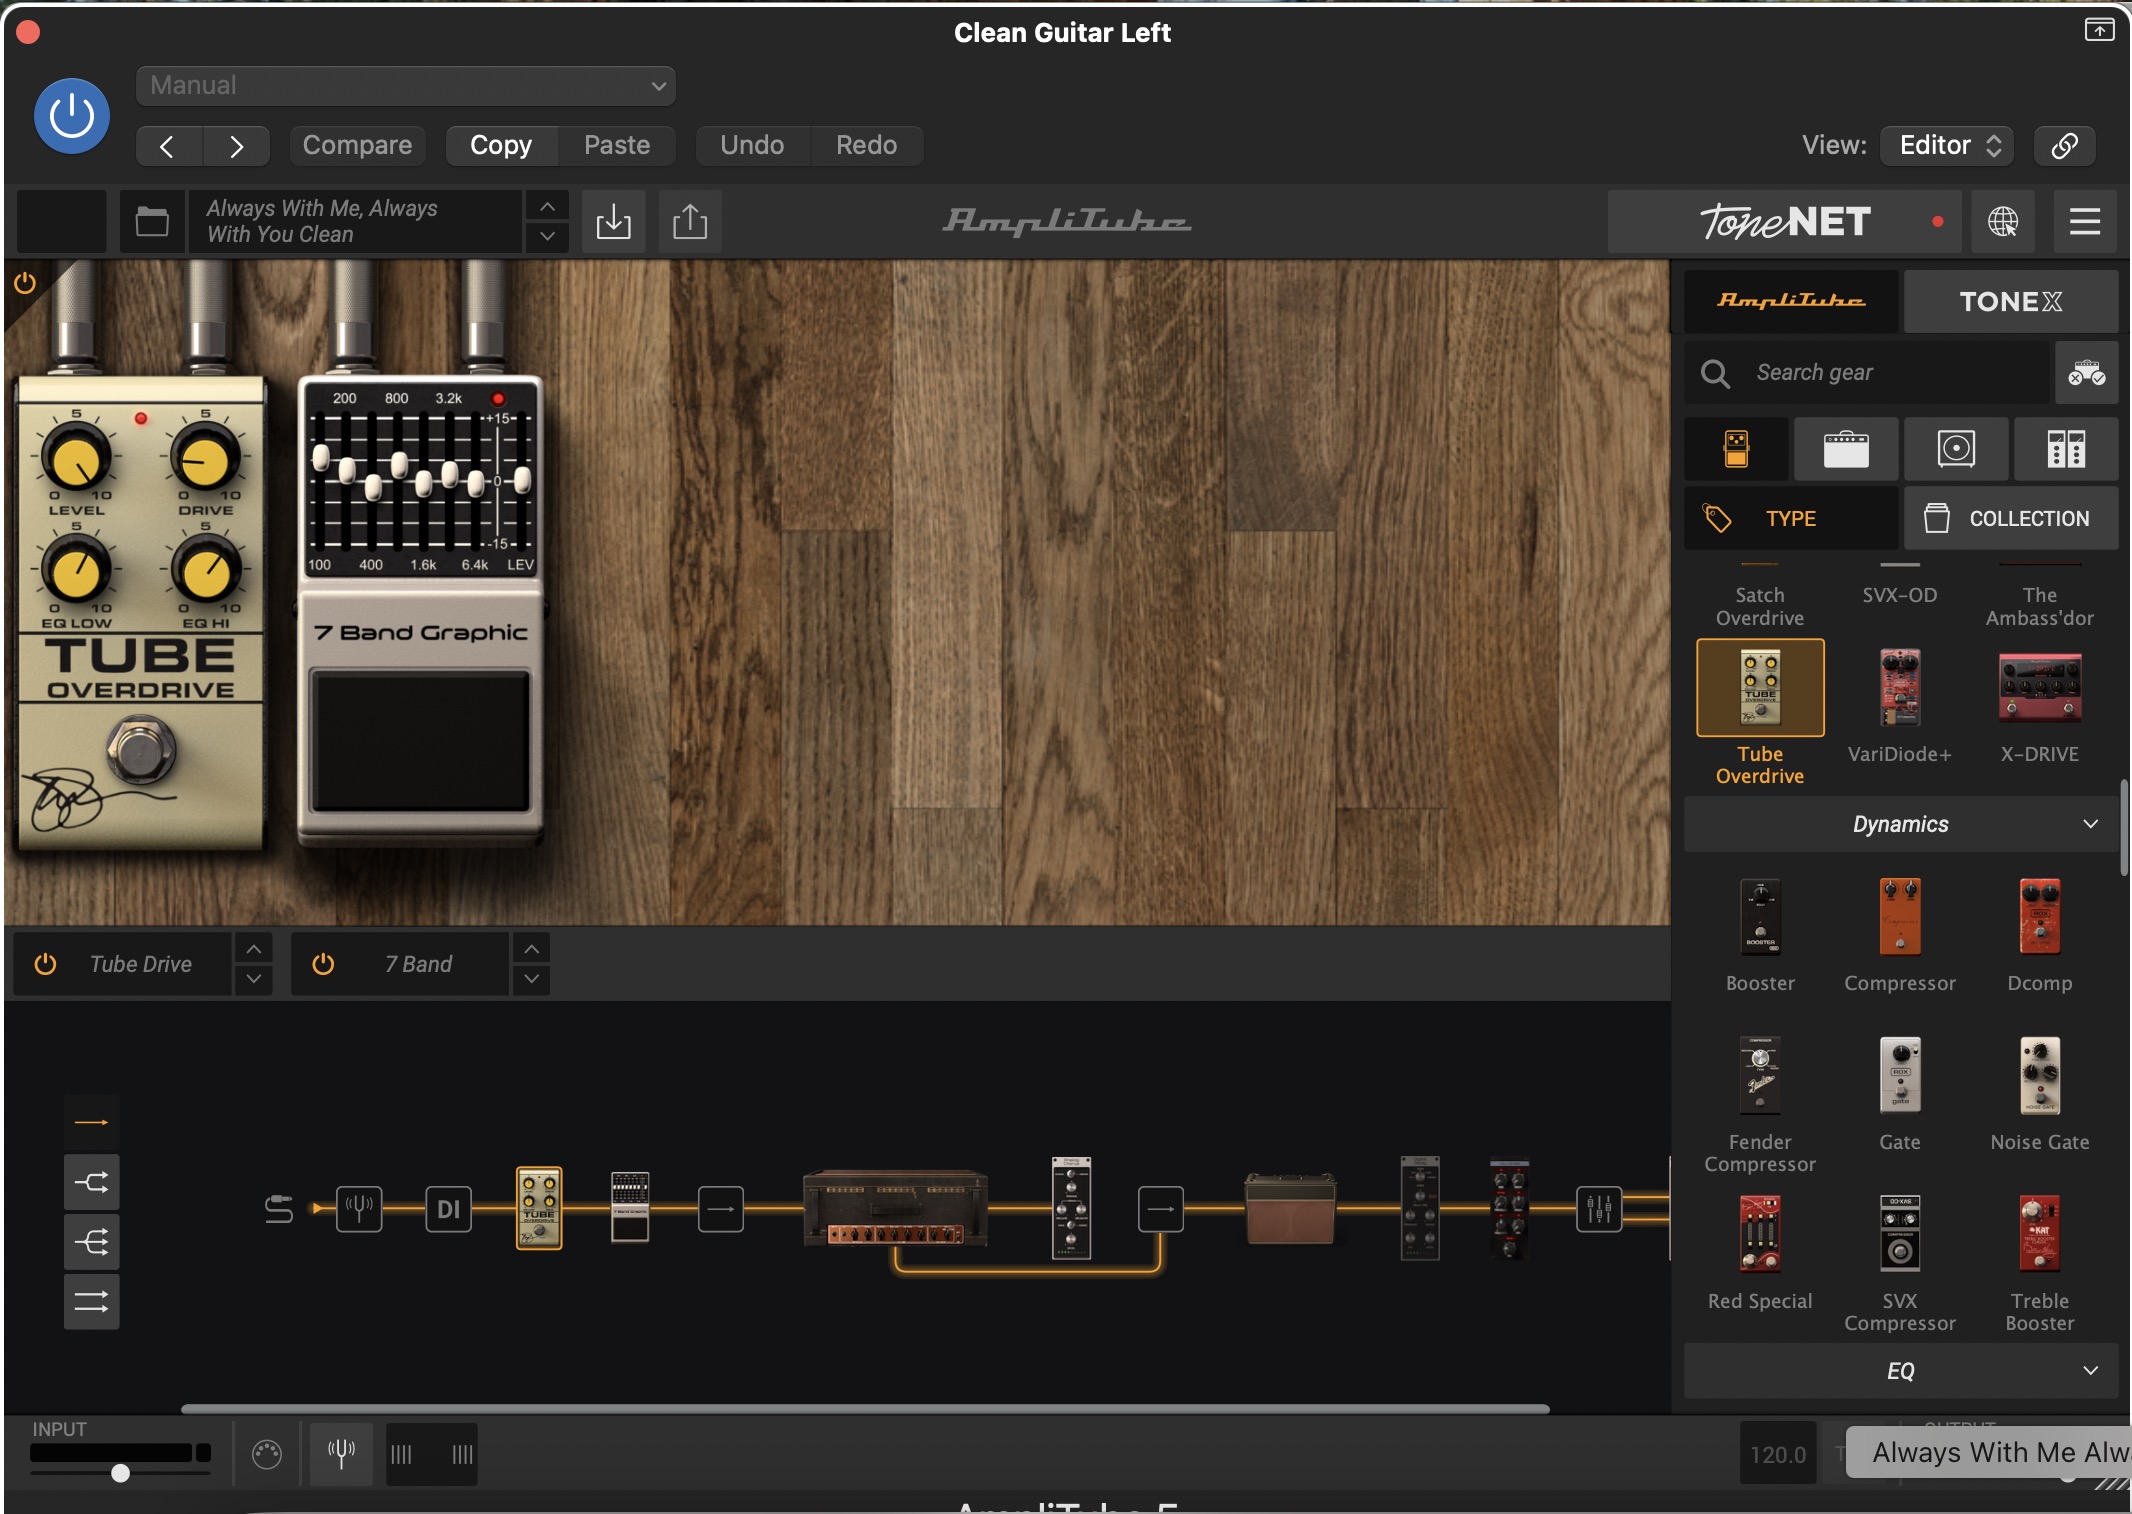Go to next preset arrow
The width and height of the screenshot is (2132, 1514).
coord(236,146)
